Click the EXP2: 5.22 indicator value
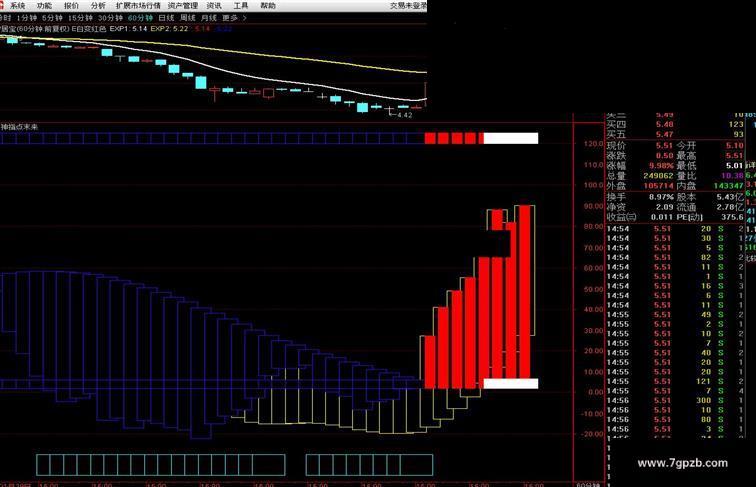Image resolution: width=756 pixels, height=487 pixels. point(169,29)
